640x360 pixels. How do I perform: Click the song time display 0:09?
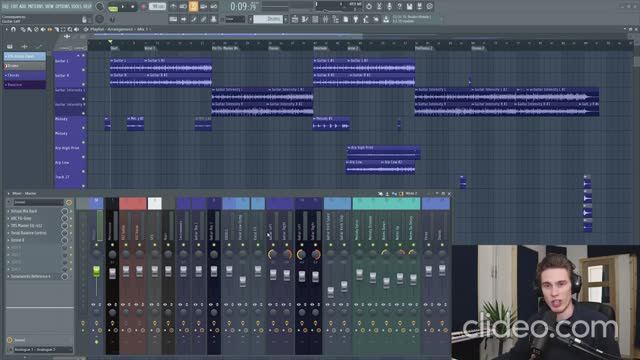[244, 7]
